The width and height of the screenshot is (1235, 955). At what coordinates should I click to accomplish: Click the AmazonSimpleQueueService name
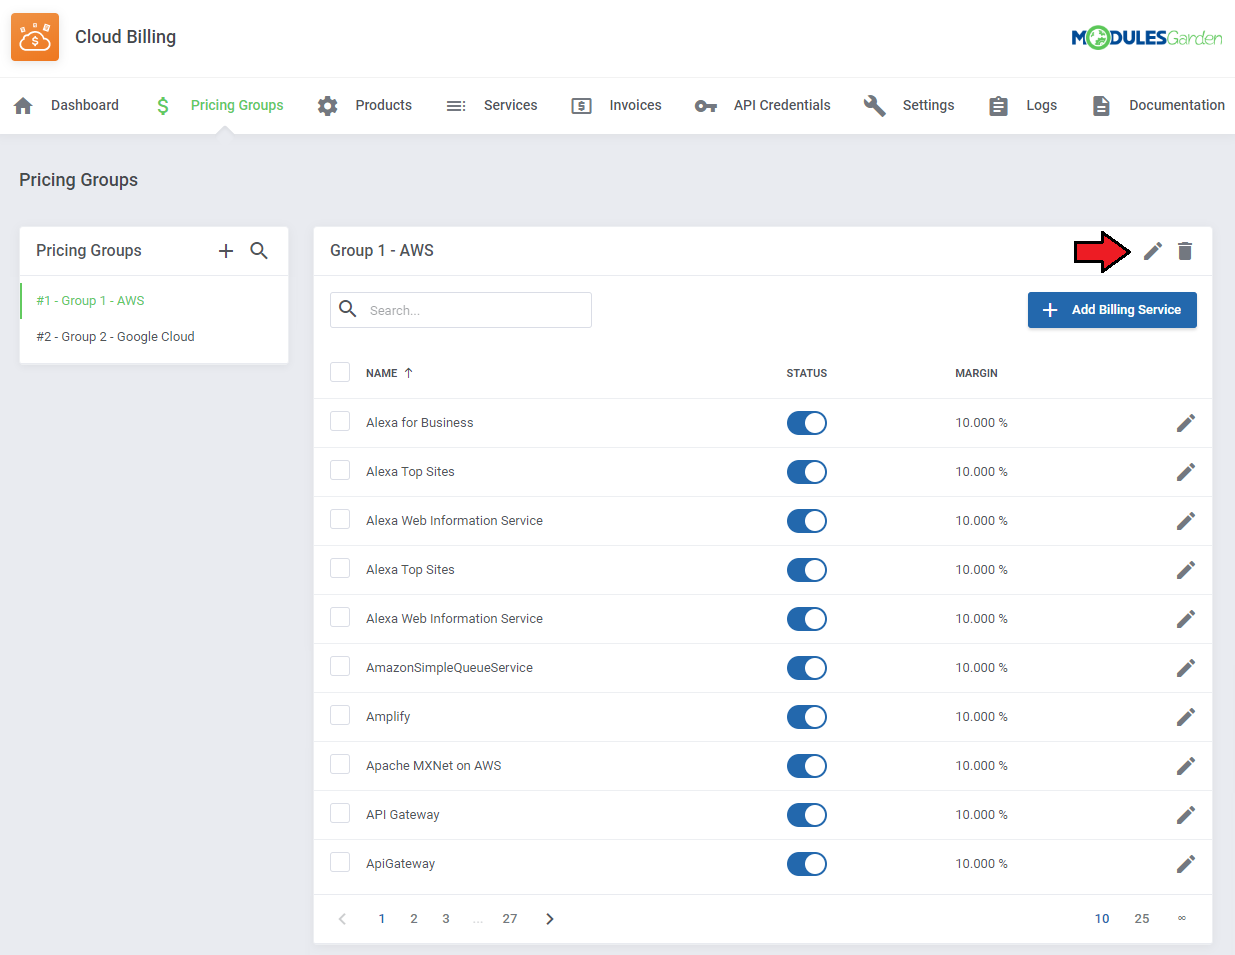tap(449, 668)
